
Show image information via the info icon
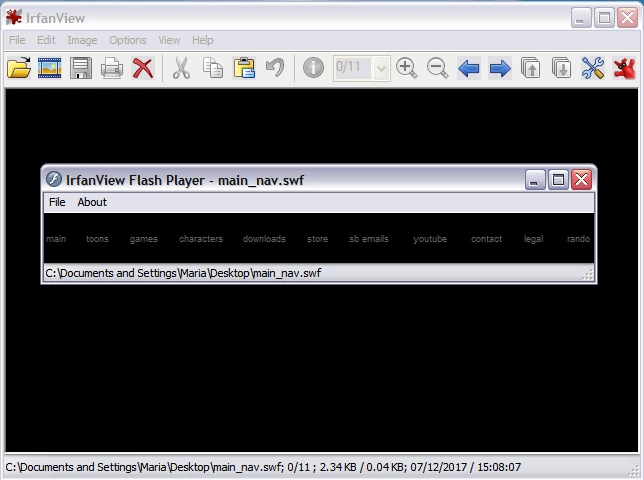tap(313, 68)
